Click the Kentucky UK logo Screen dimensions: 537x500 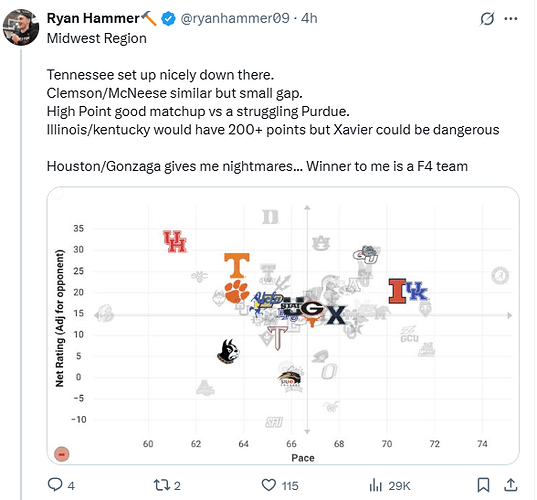coord(417,291)
